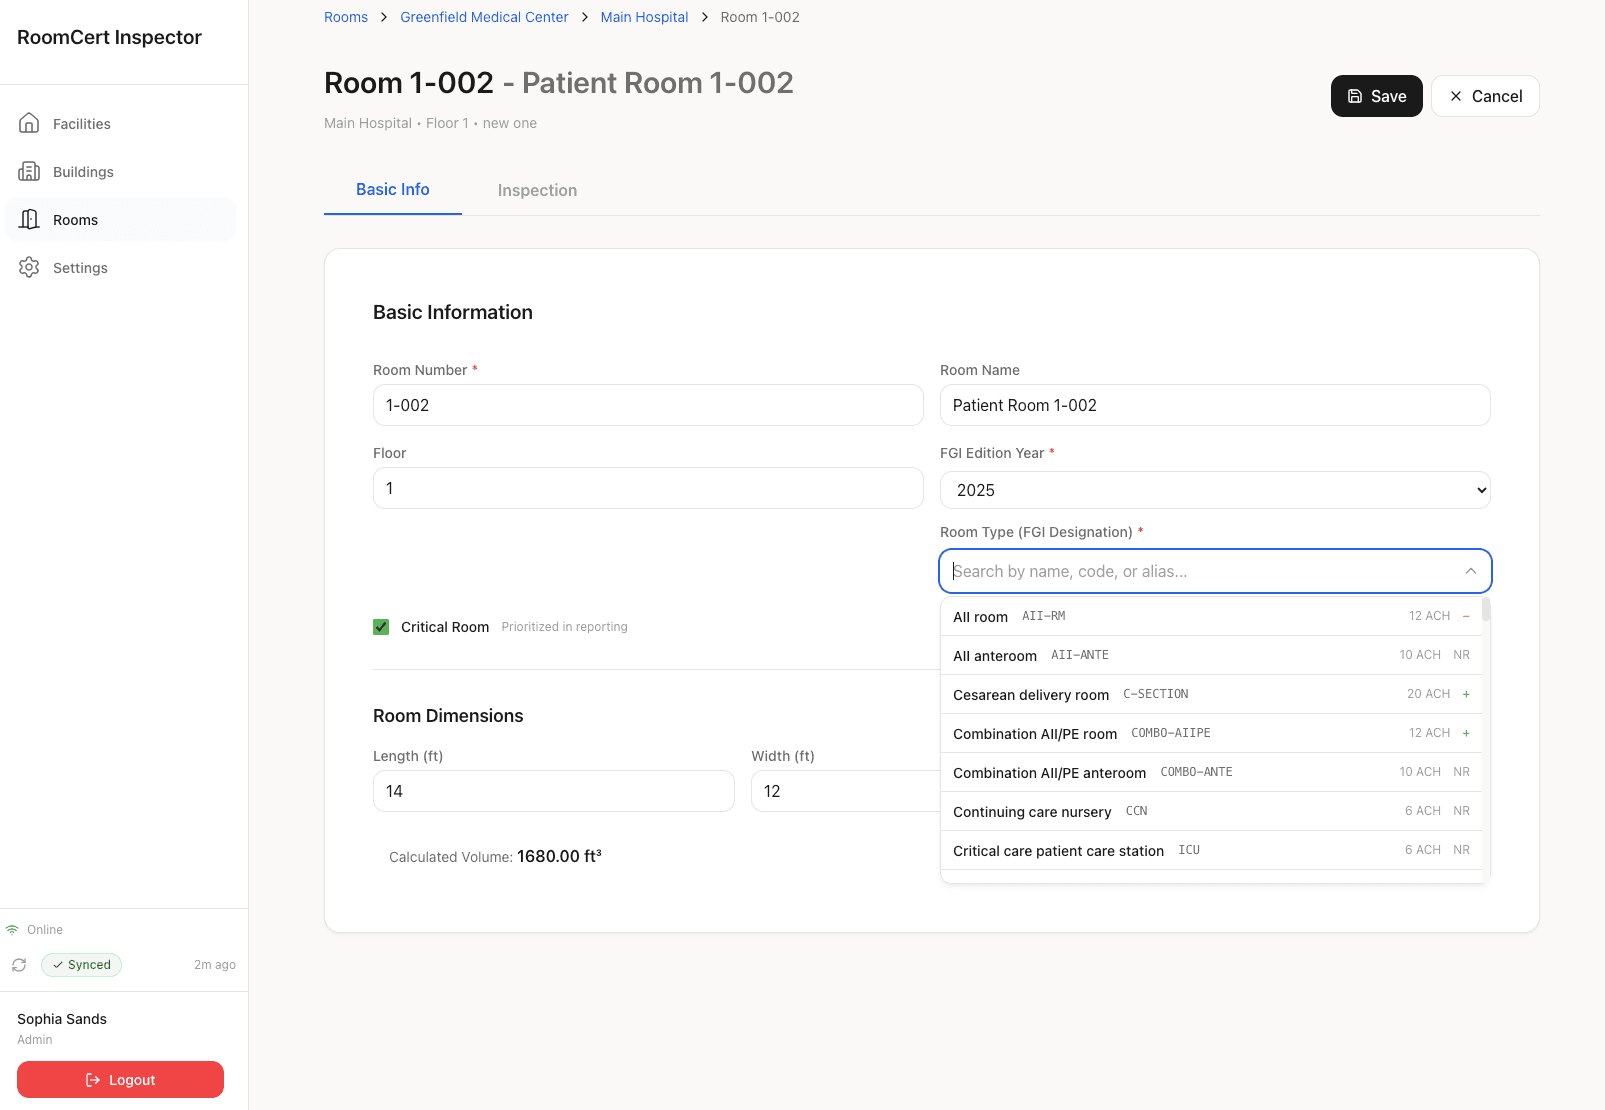Open Settings in the sidebar
Image resolution: width=1605 pixels, height=1110 pixels.
point(121,267)
